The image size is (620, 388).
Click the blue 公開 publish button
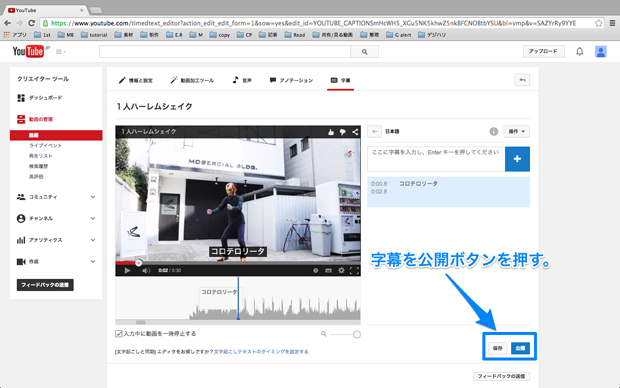click(520, 348)
